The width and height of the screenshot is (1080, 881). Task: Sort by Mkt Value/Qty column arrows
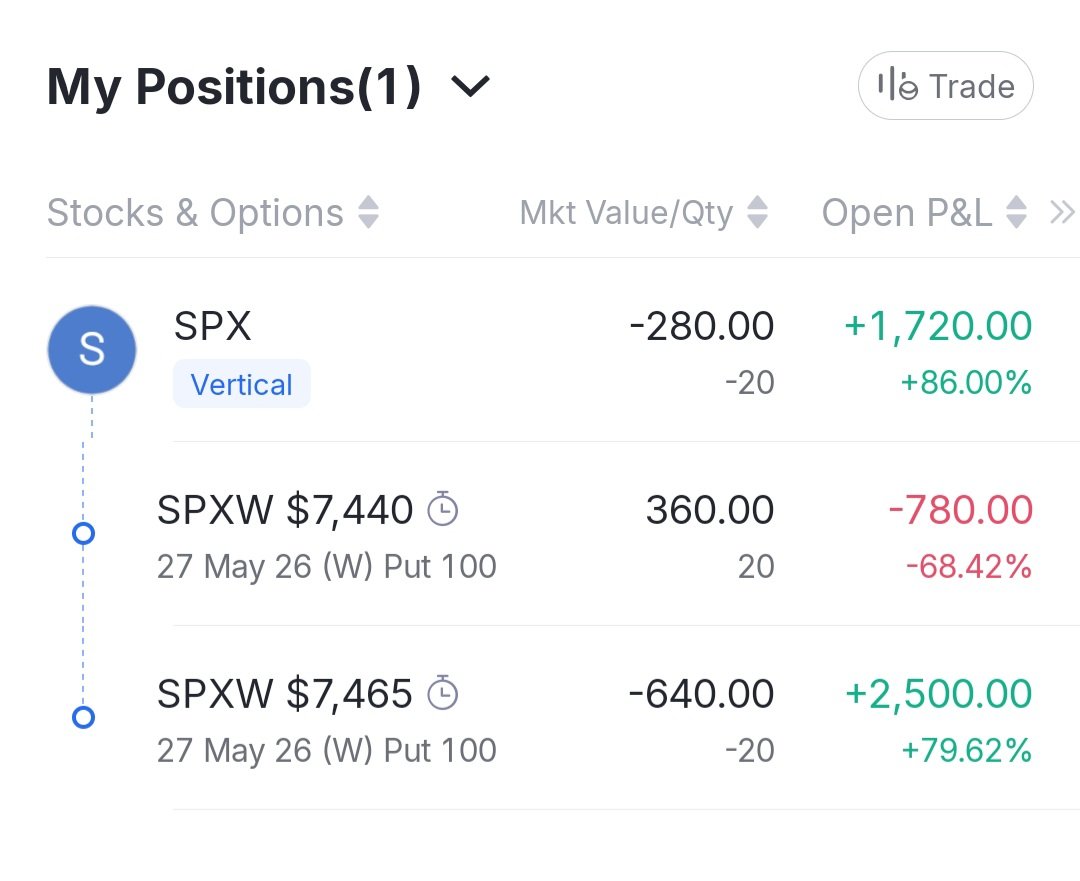(758, 212)
